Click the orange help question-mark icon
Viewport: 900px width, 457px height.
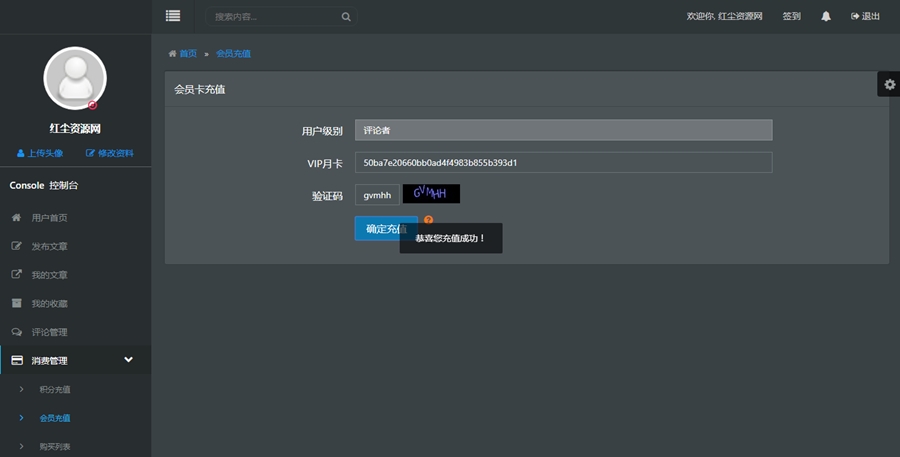[428, 220]
